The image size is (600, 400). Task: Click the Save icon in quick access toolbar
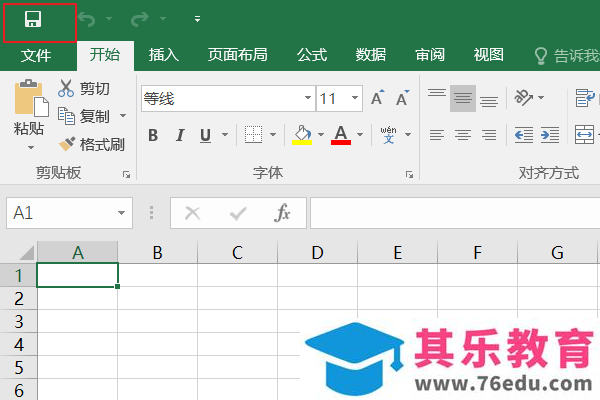pyautogui.click(x=33, y=19)
